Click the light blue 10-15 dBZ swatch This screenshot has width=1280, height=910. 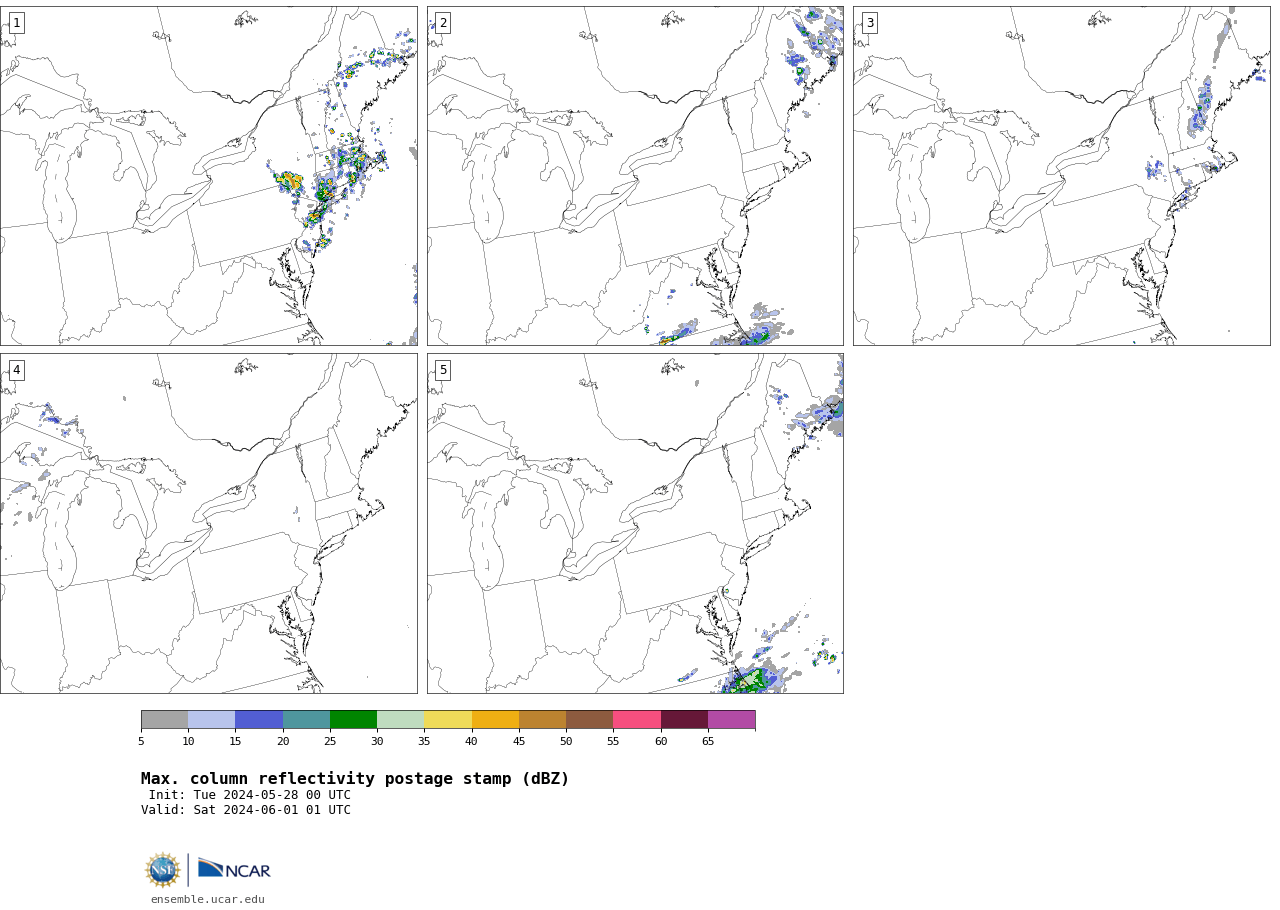[211, 720]
